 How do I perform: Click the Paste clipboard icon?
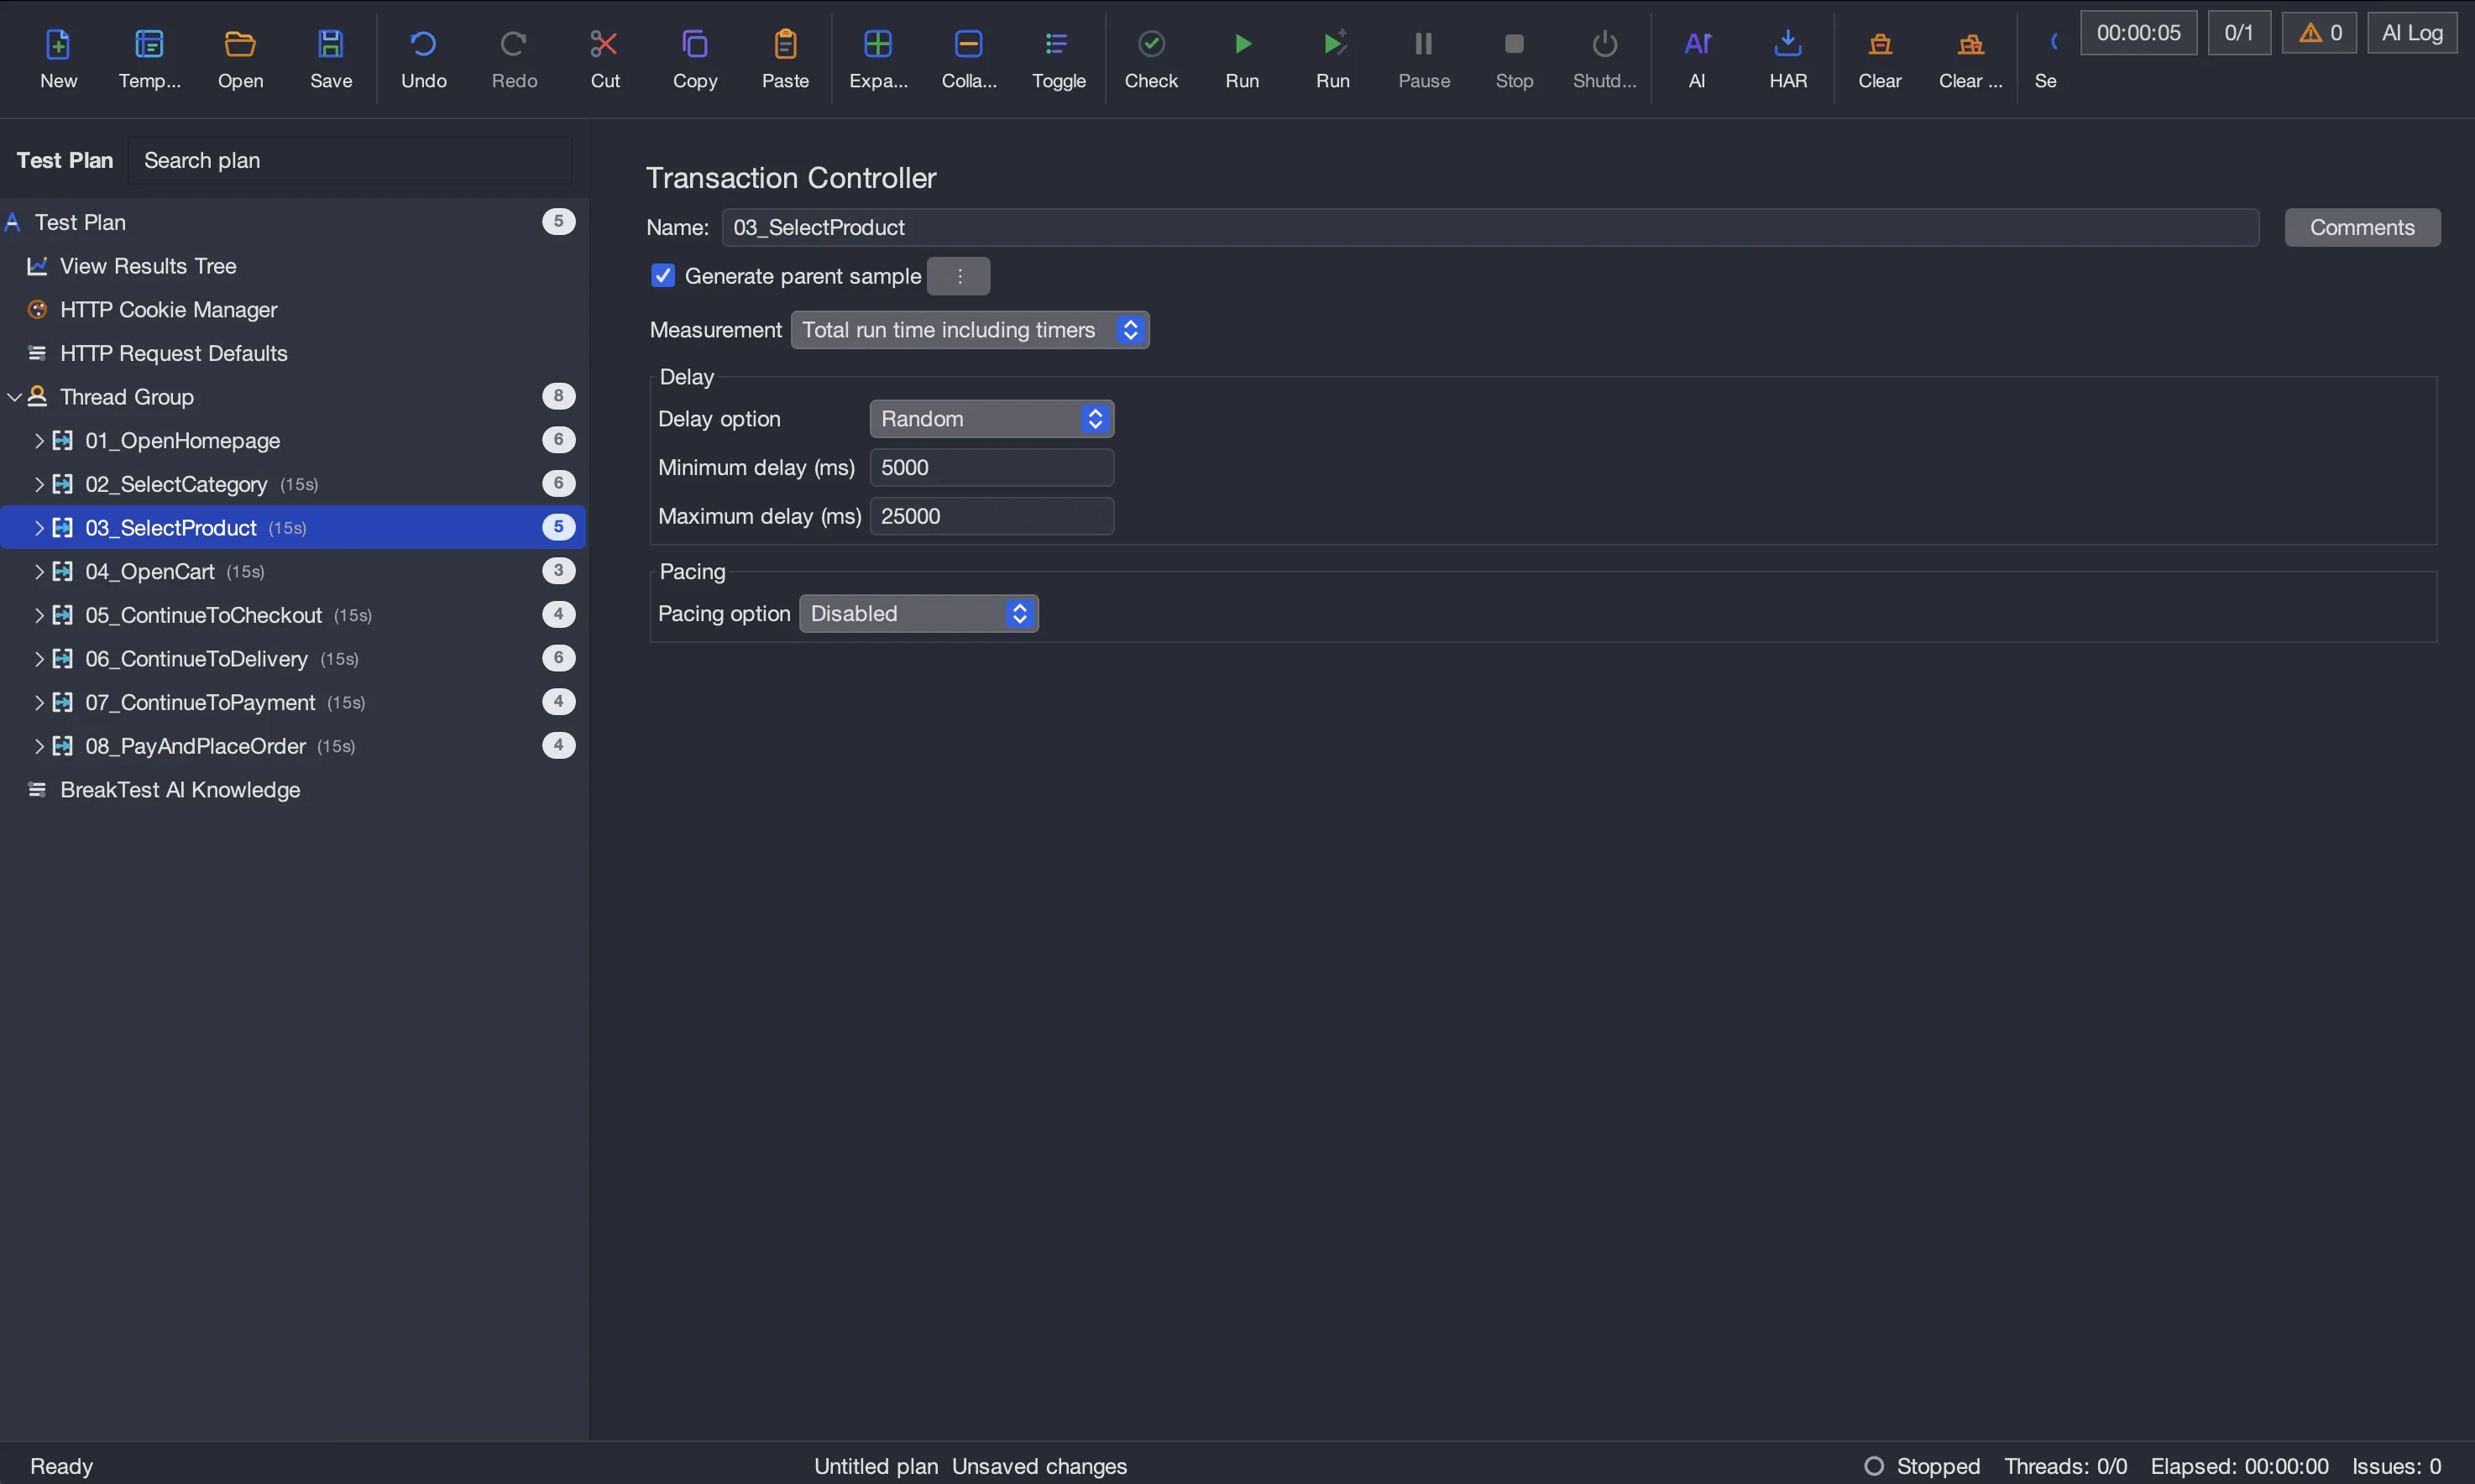click(785, 44)
